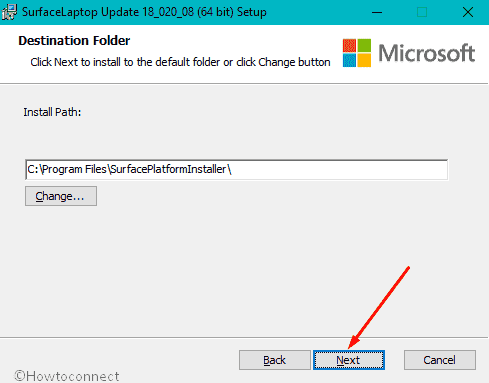The width and height of the screenshot is (489, 383).
Task: Click the Install Path label
Action: click(52, 112)
